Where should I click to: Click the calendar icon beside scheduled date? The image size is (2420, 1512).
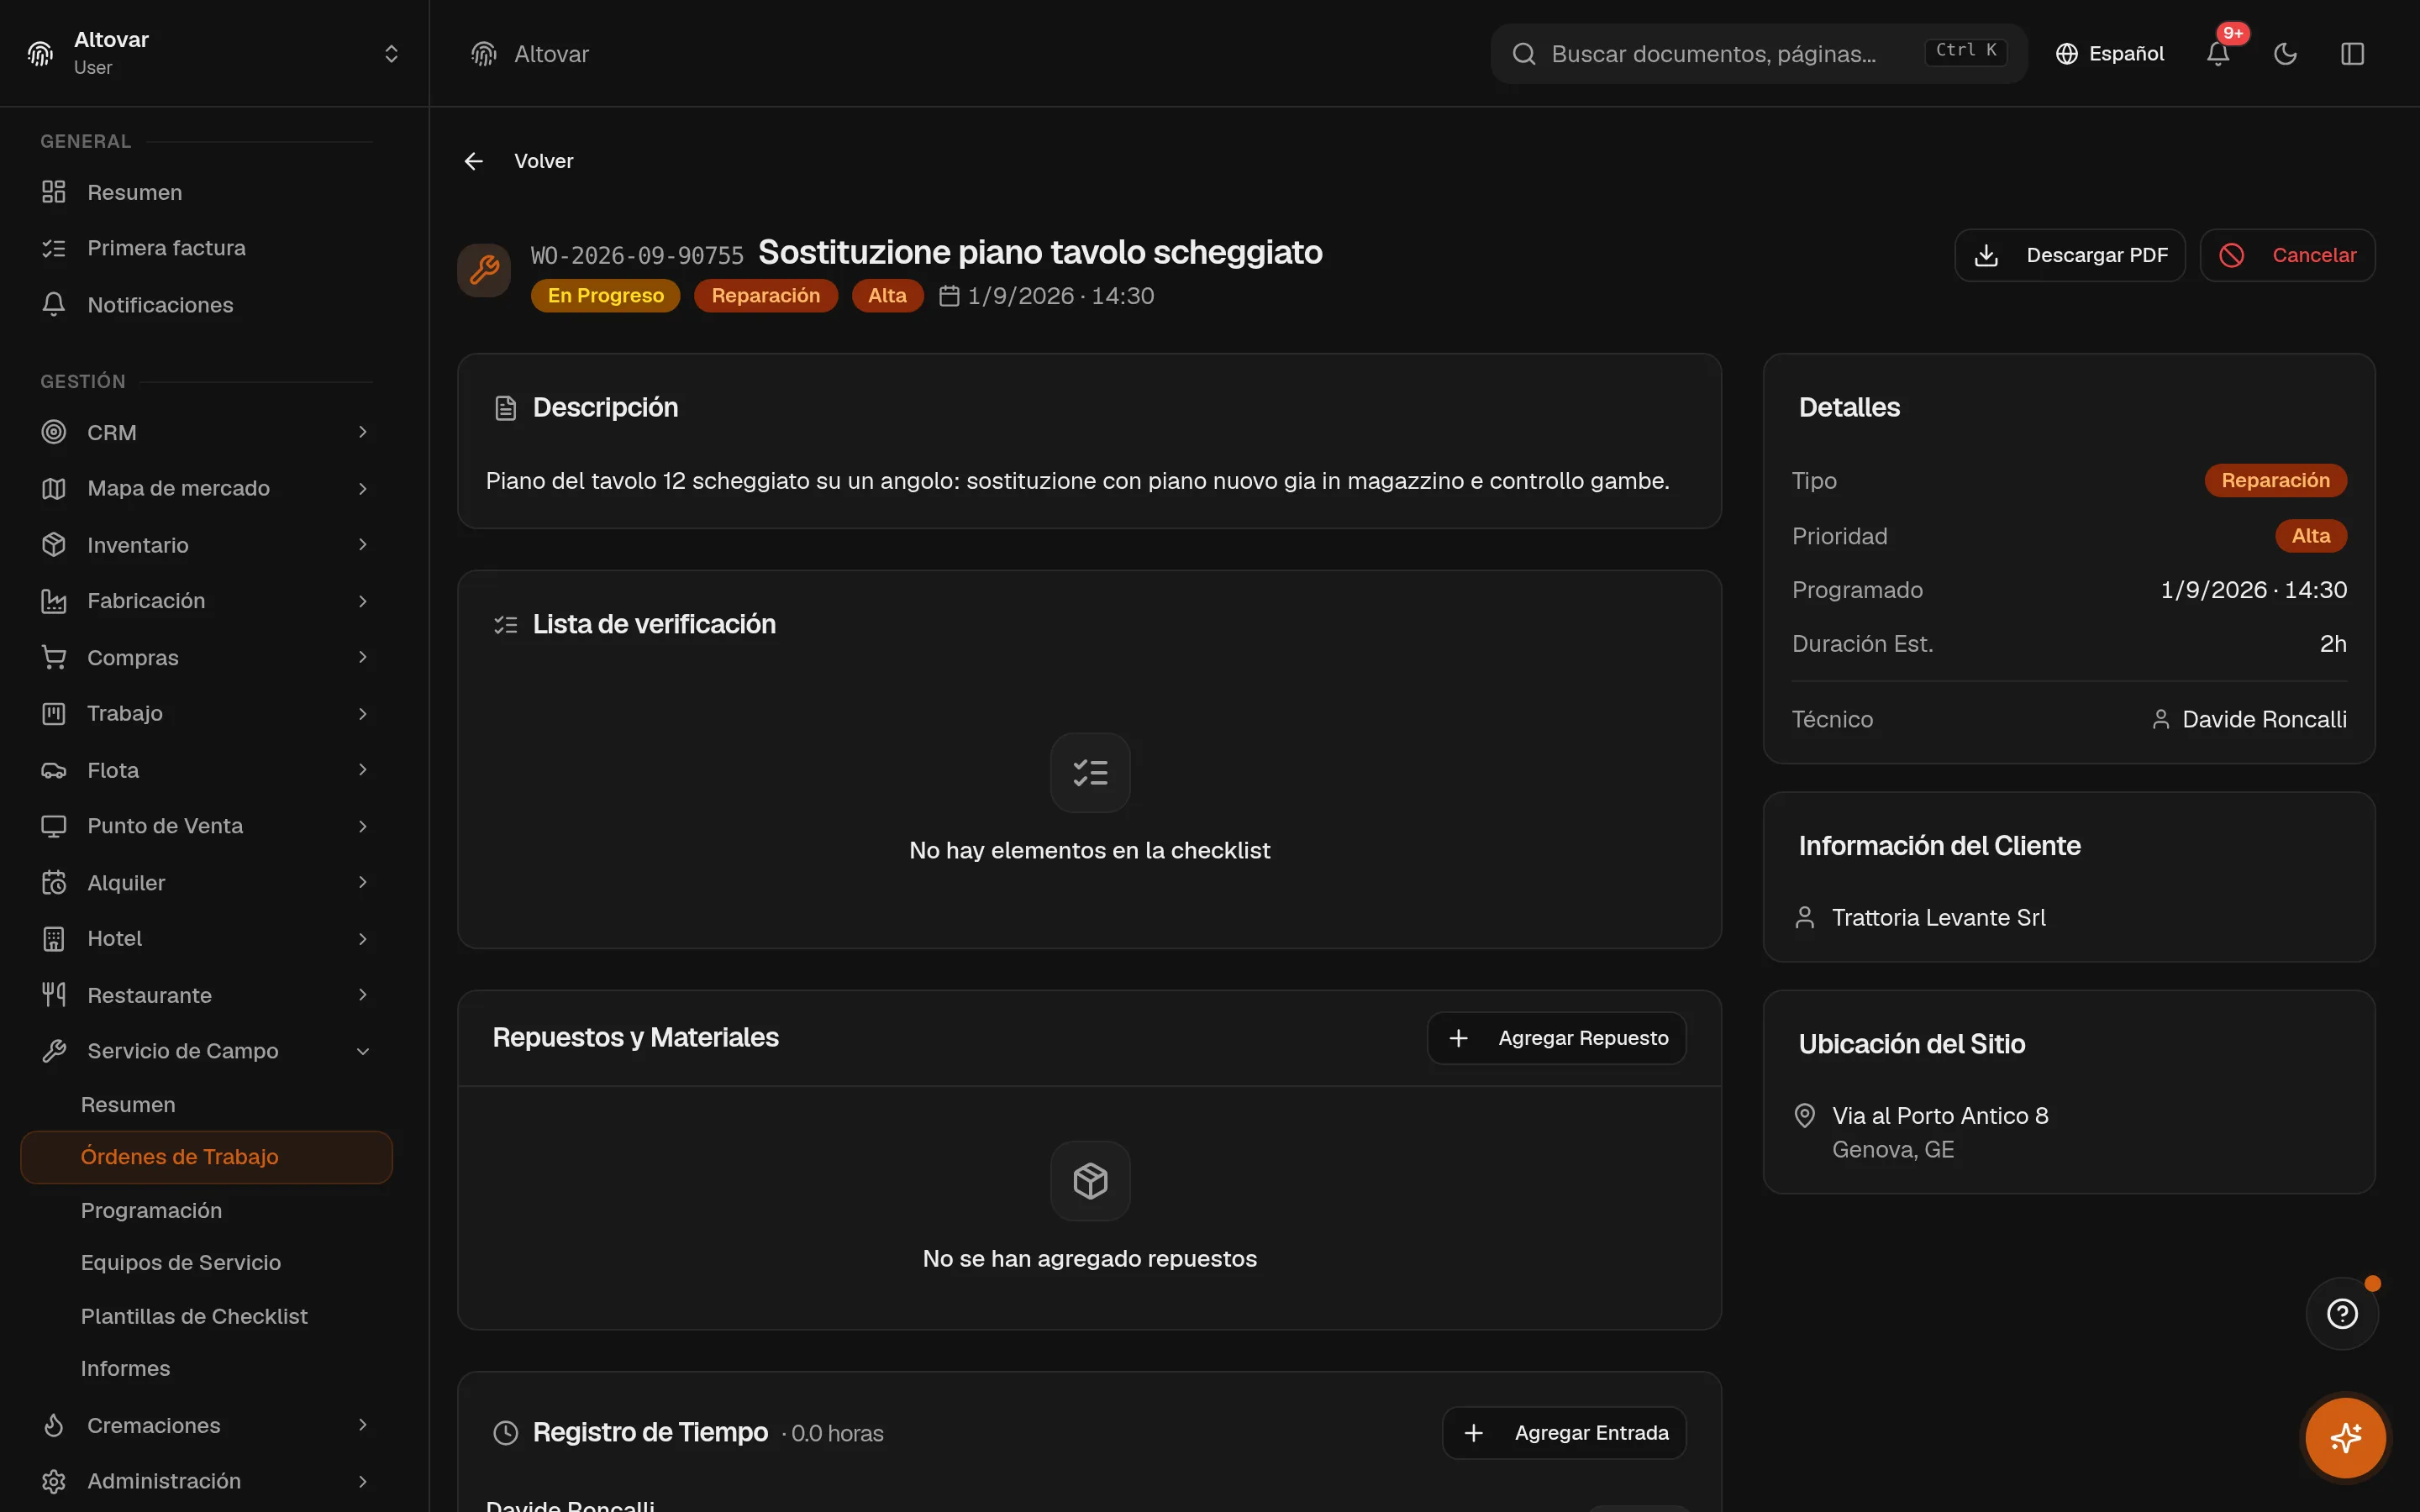tap(949, 296)
